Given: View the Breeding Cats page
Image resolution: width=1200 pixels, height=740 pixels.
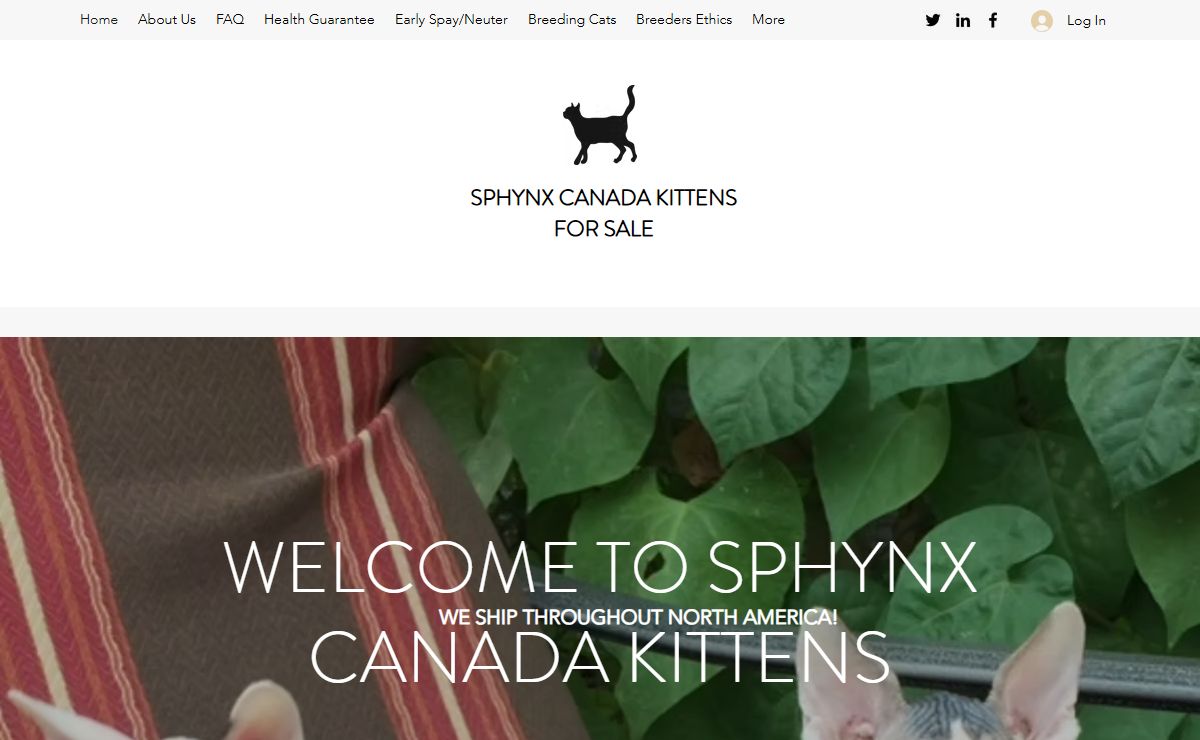Looking at the screenshot, I should (x=572, y=19).
